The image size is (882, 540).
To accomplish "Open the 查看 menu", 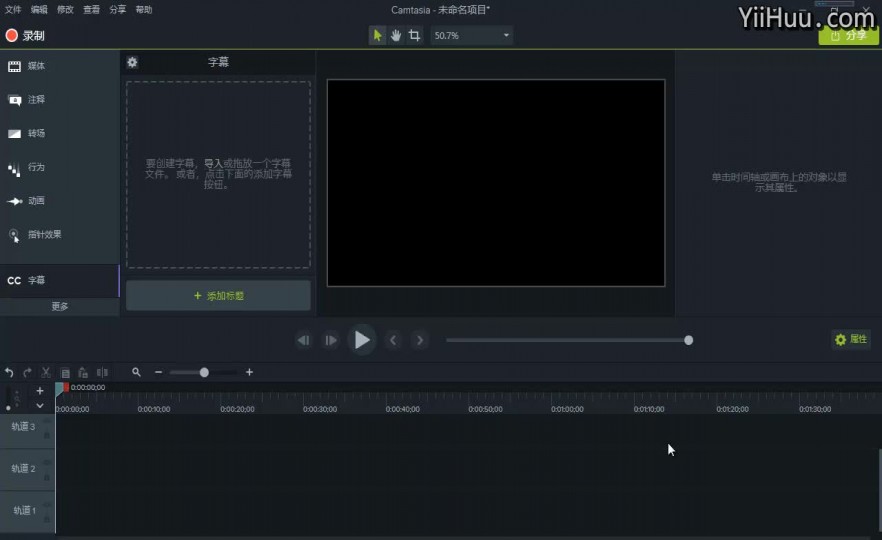I will click(91, 10).
